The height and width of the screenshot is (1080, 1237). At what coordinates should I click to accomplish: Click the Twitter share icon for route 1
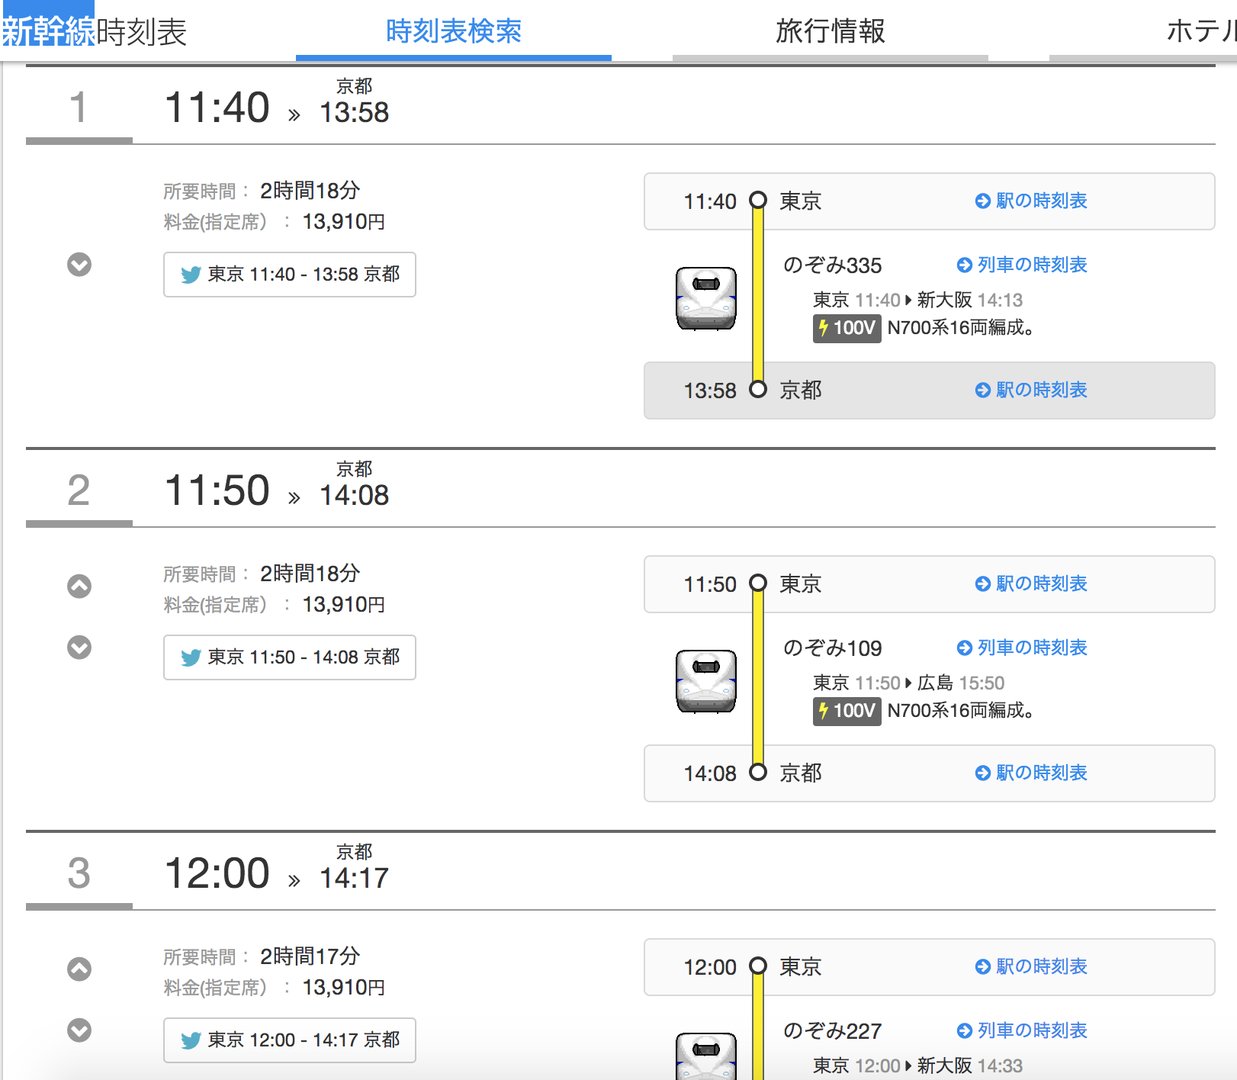point(190,274)
